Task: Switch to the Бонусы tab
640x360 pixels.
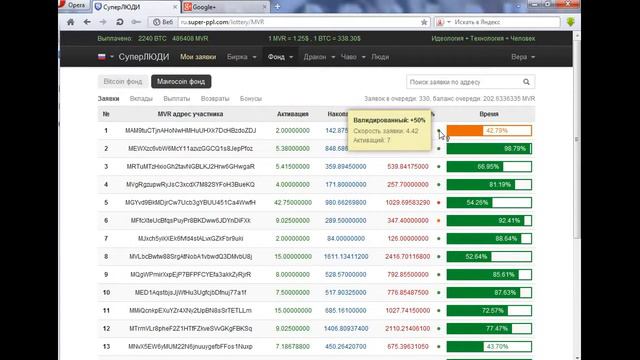Action: point(251,99)
